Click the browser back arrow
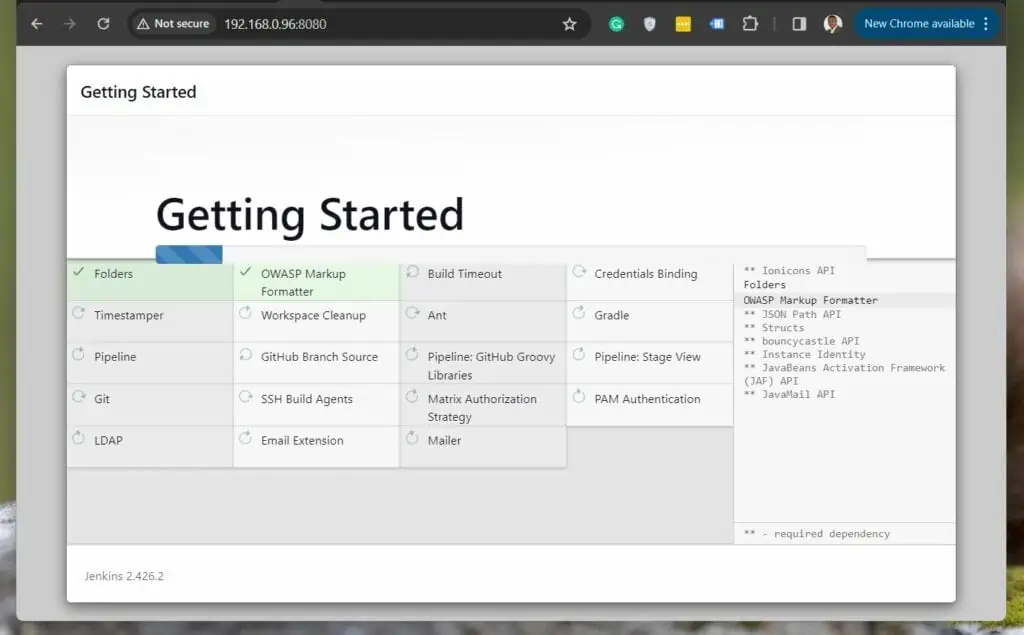This screenshot has width=1024, height=635. pos(37,24)
